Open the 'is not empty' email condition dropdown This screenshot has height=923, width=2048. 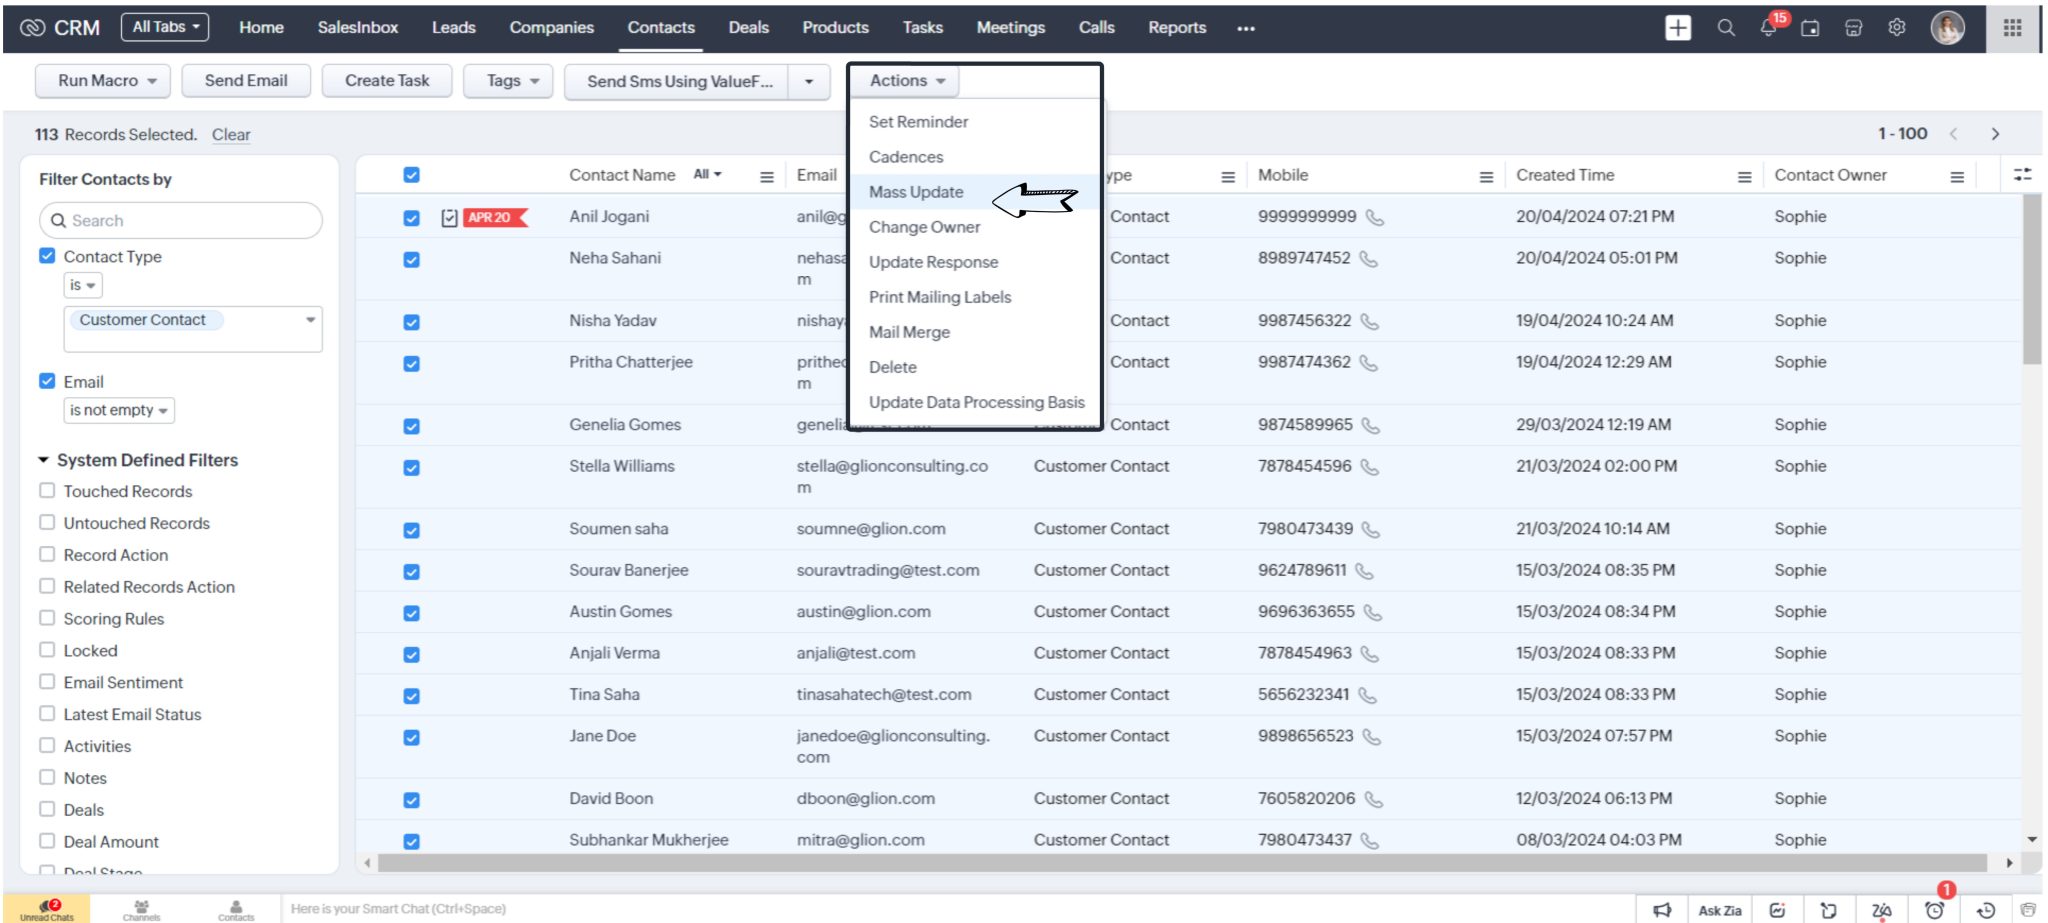click(119, 410)
